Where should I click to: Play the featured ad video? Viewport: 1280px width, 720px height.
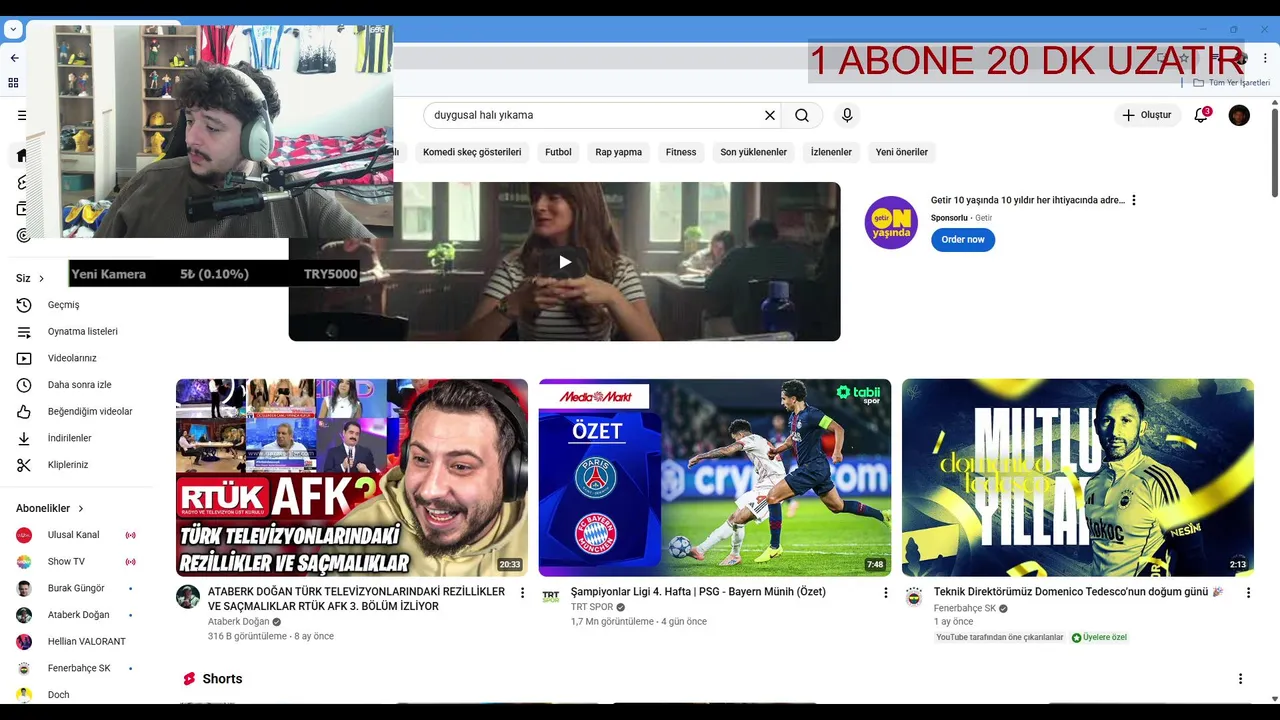click(x=564, y=262)
